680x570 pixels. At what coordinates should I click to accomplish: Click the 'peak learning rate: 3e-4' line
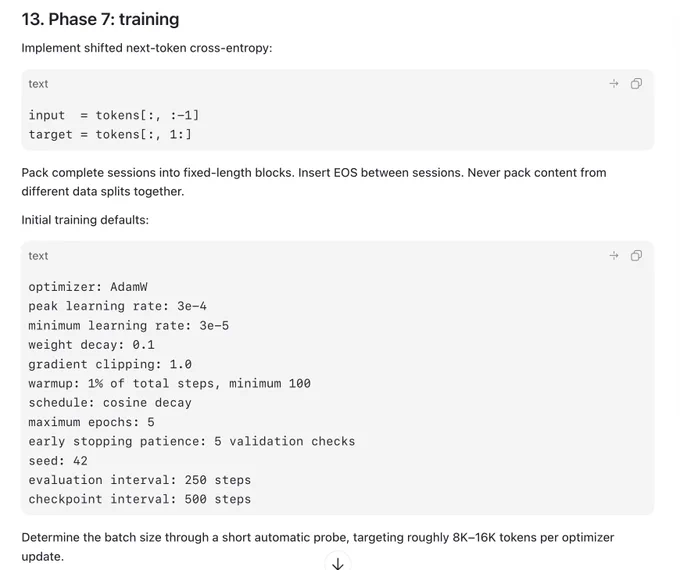118,306
